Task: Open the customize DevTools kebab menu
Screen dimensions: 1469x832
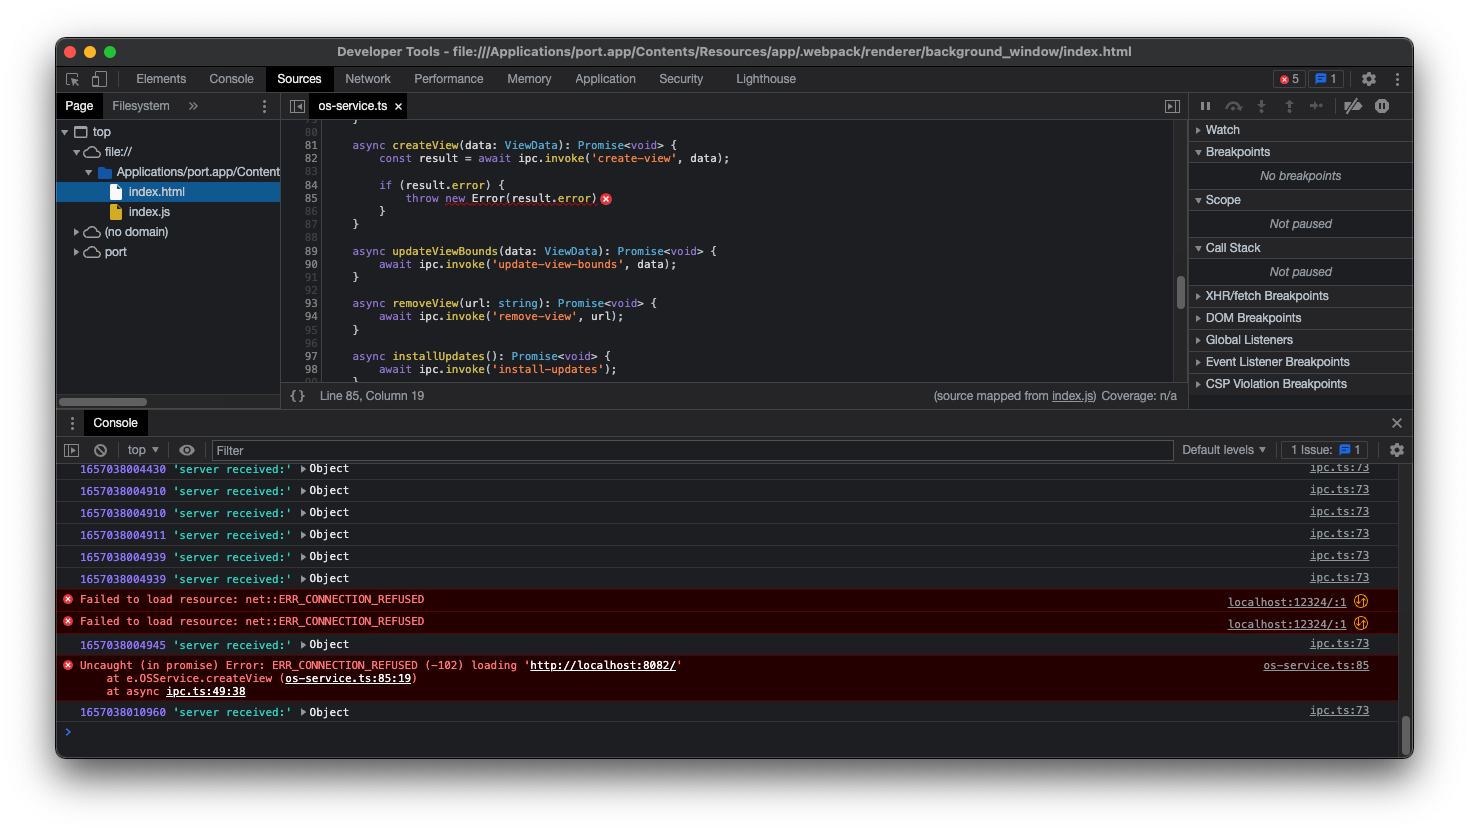Action: [x=1397, y=79]
